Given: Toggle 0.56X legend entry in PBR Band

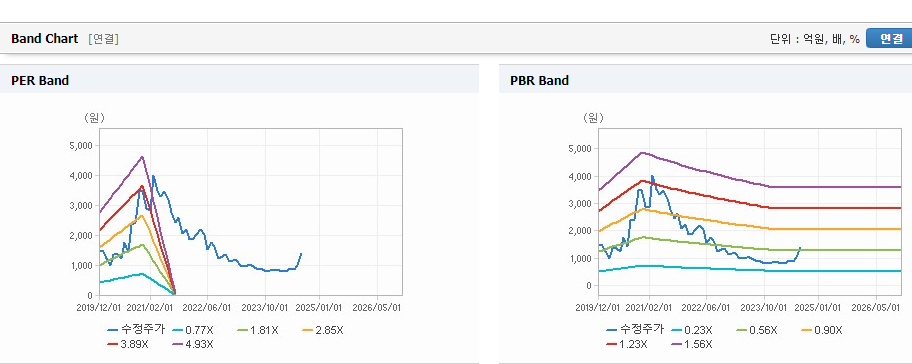Looking at the screenshot, I should [757, 330].
